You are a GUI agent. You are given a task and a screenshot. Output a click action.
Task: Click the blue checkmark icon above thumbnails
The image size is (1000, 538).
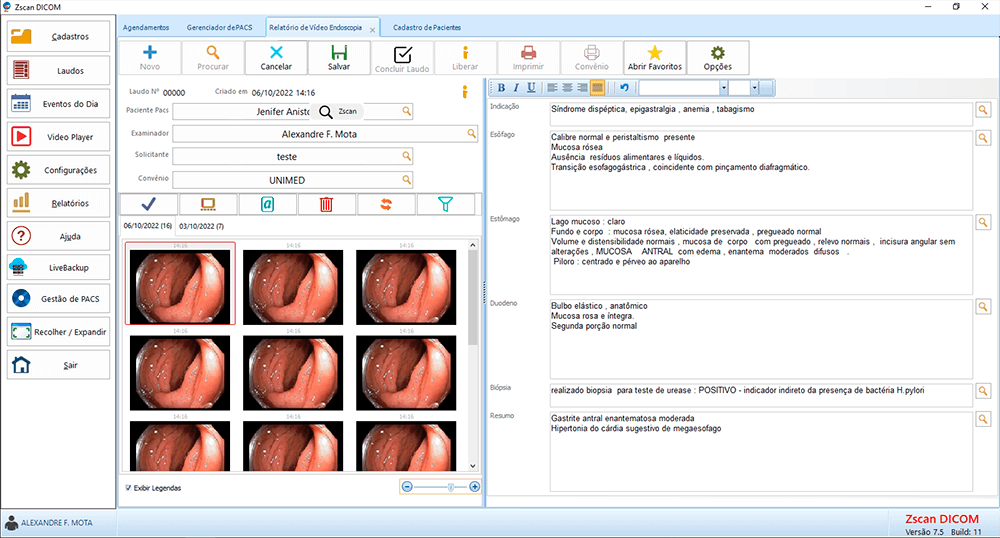(149, 204)
